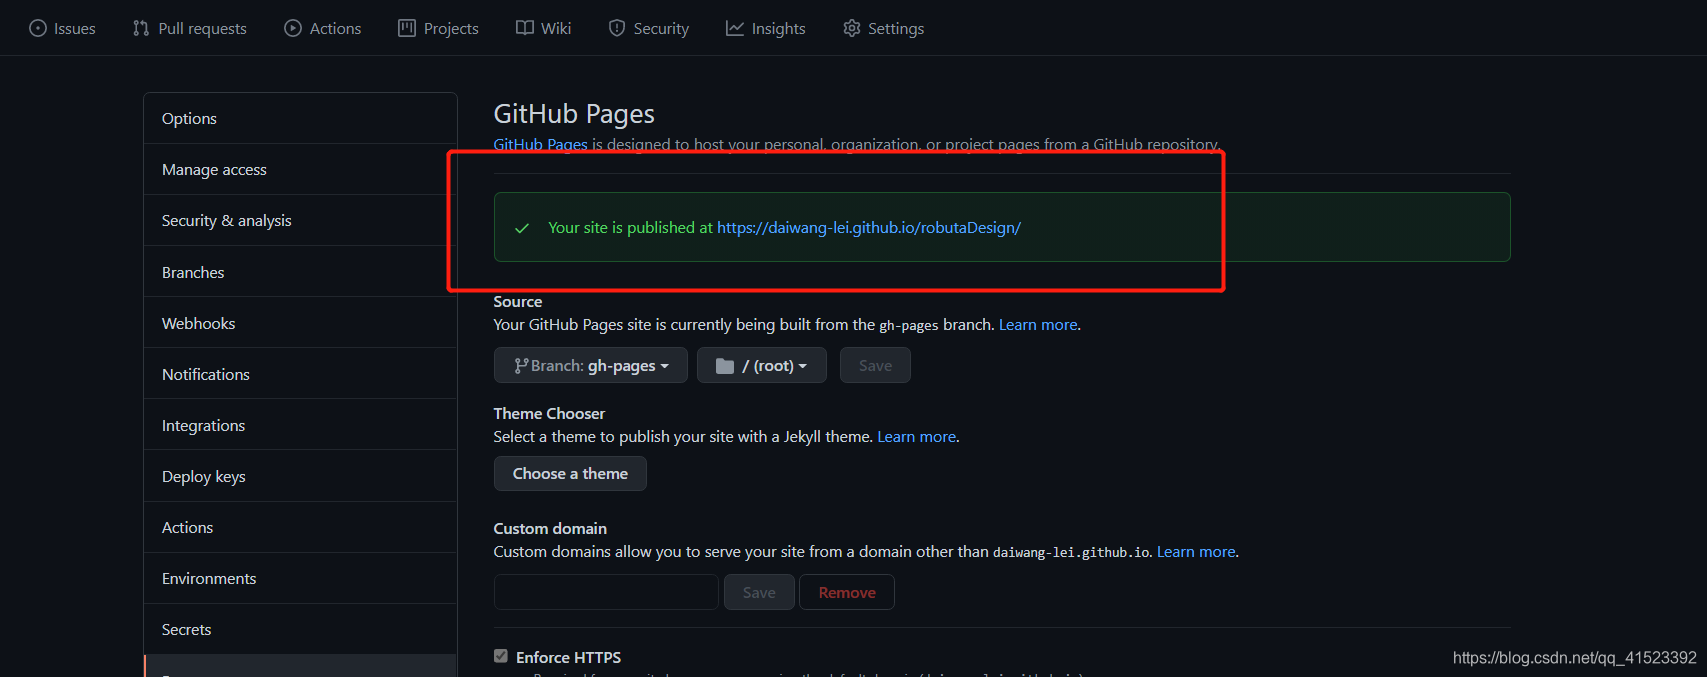1707x677 pixels.
Task: Open the Branch: gh-pages dropdown
Action: [590, 365]
